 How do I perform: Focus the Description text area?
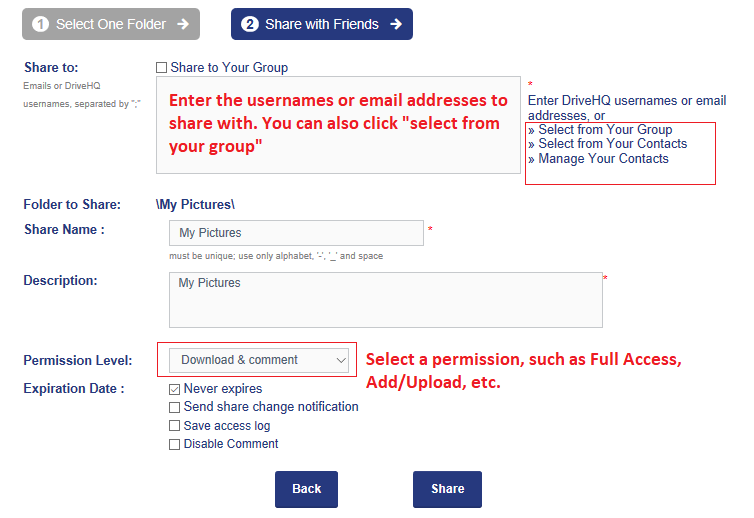[x=385, y=300]
